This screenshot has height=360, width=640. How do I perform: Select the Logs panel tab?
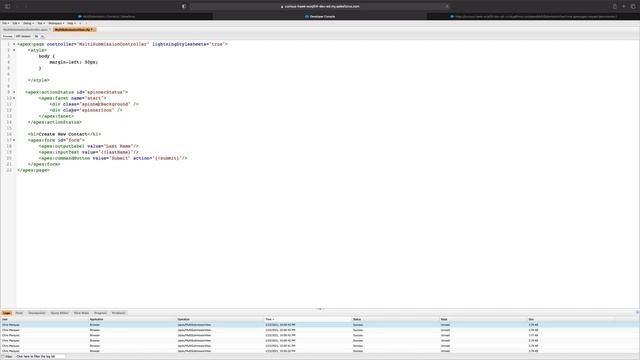[x=7, y=313]
